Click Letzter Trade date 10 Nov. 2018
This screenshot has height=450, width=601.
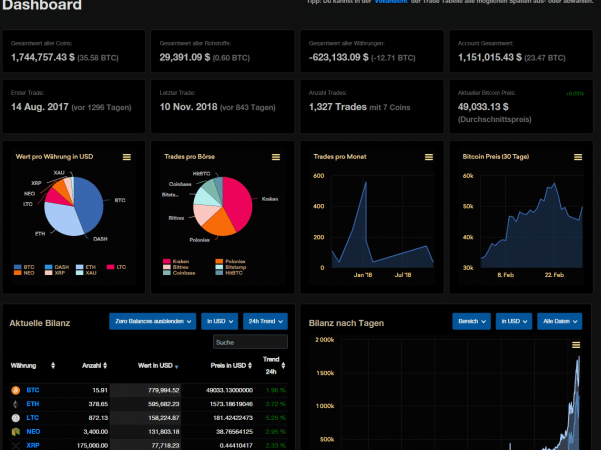188,107
